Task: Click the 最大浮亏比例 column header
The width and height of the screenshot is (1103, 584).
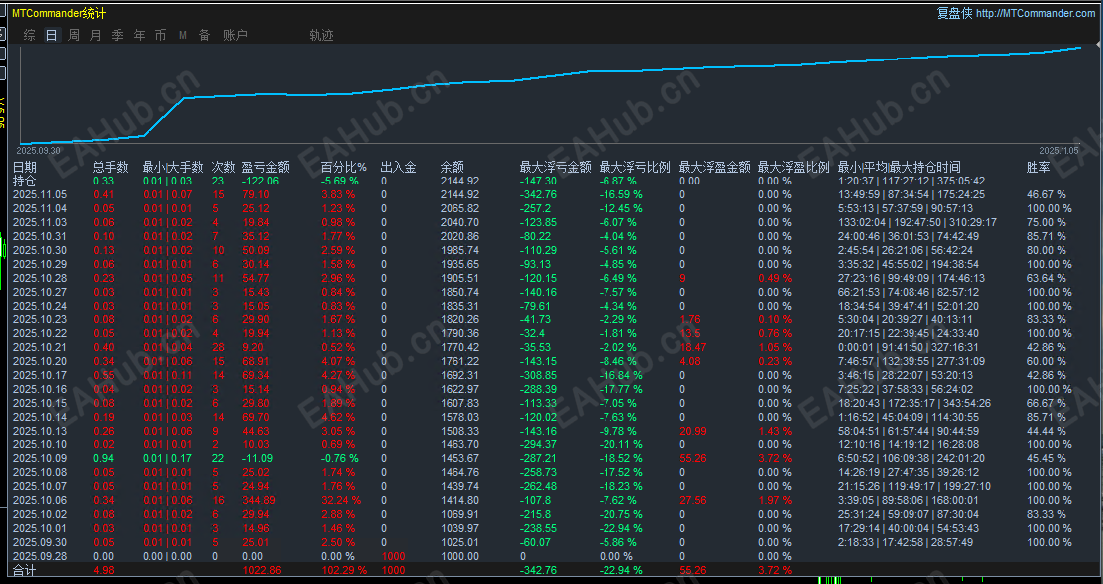Action: coord(635,167)
